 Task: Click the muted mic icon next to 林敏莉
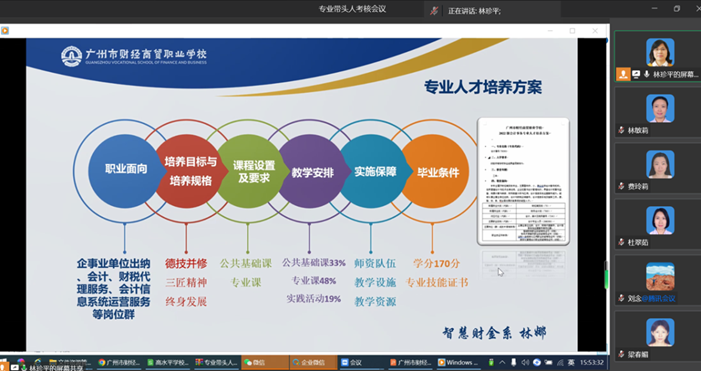(x=621, y=130)
